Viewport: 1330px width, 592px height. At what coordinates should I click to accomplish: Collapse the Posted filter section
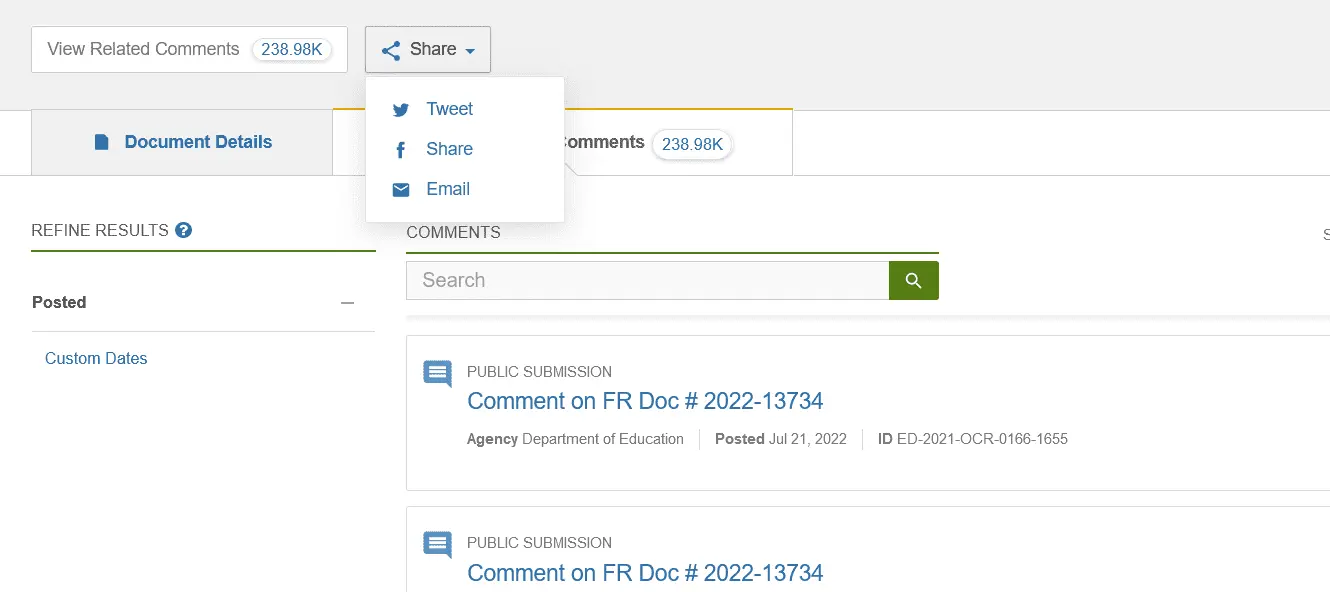tap(347, 303)
